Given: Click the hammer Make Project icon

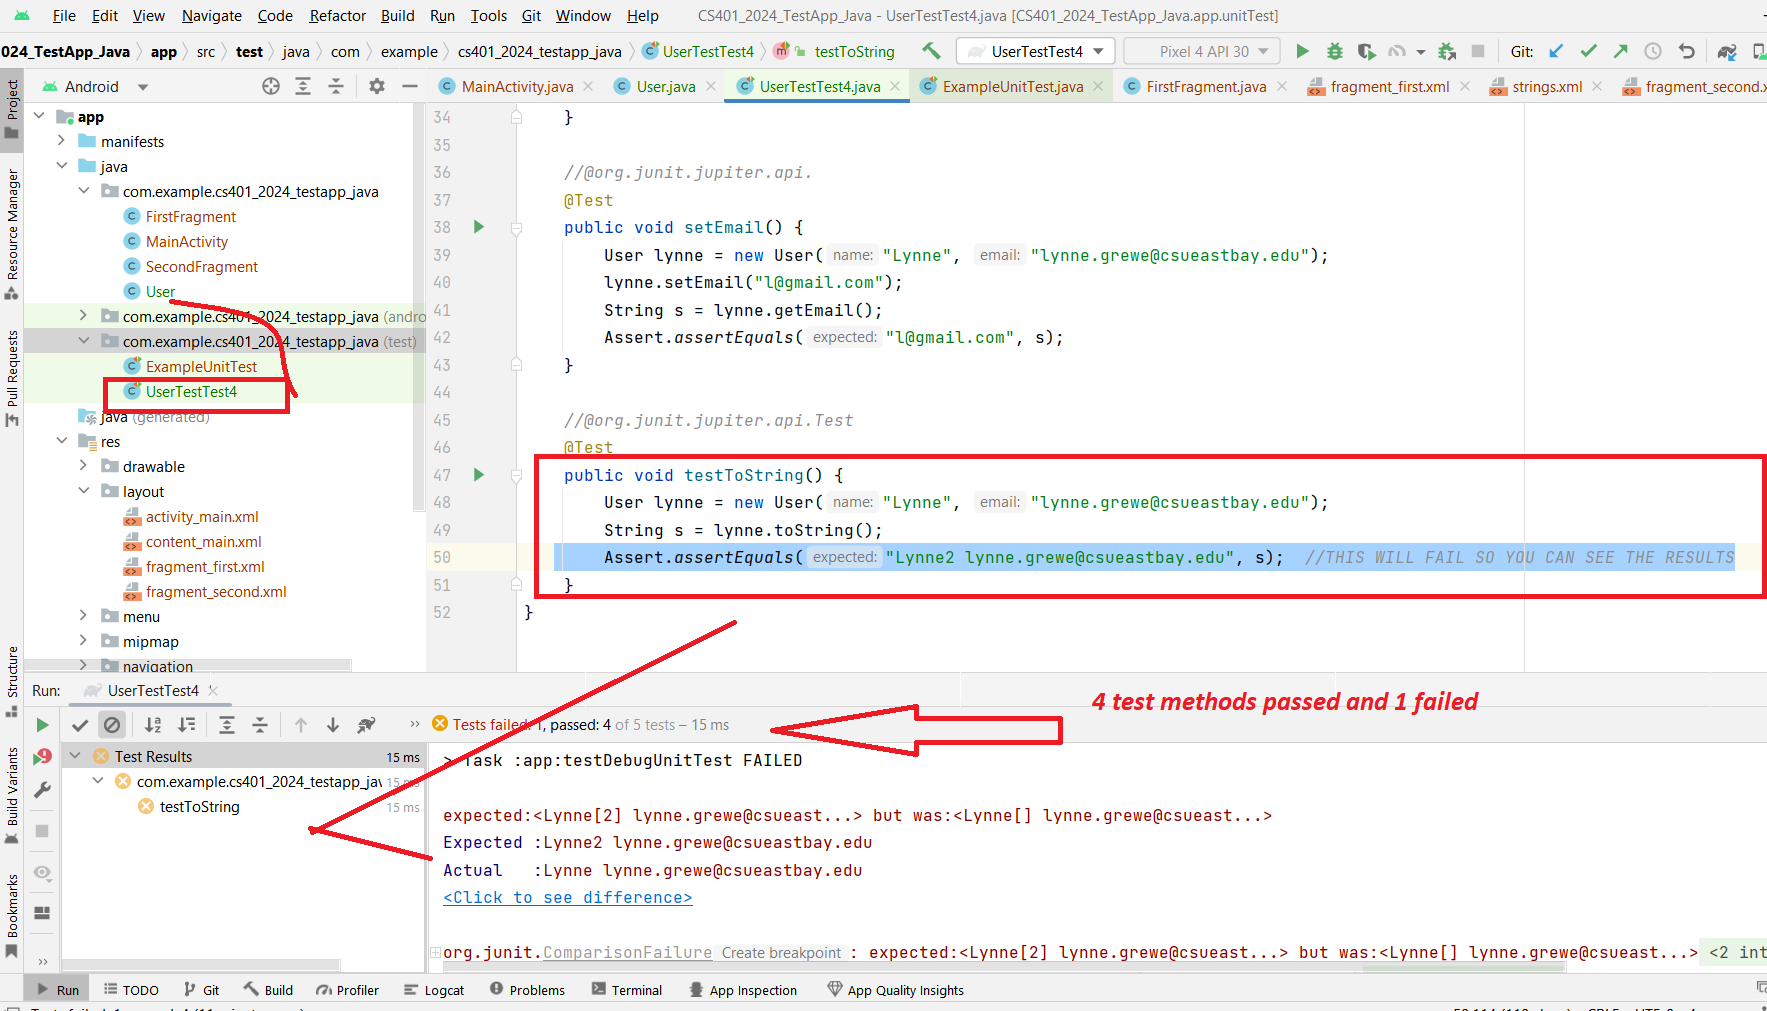Looking at the screenshot, I should pos(931,51).
